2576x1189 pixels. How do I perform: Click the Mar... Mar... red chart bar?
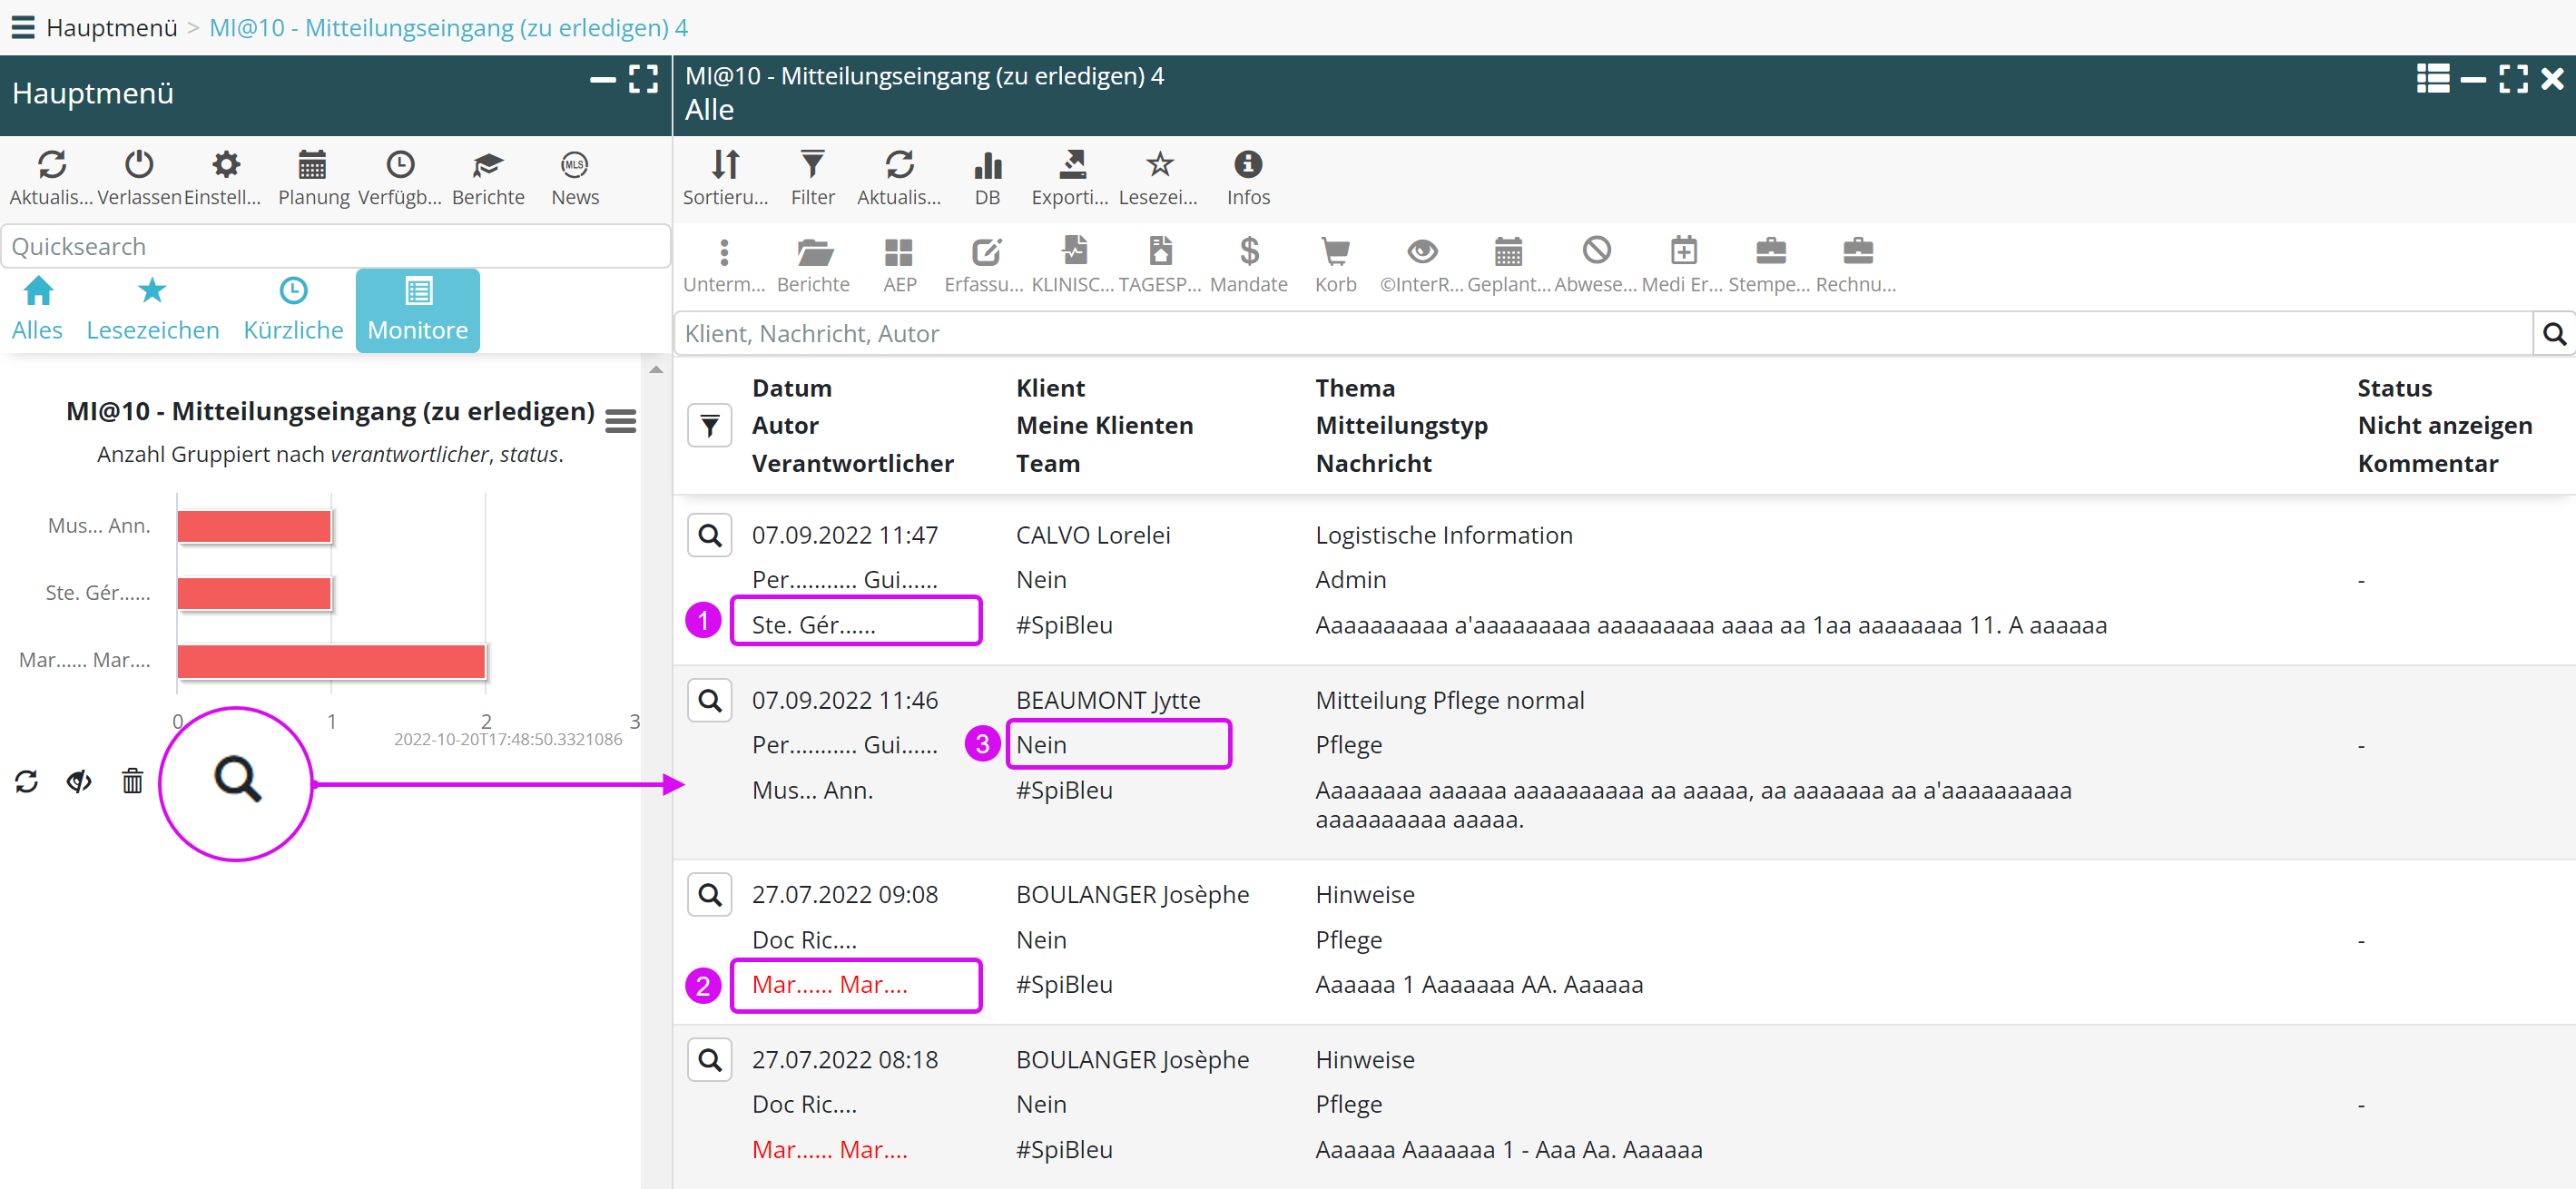point(330,661)
